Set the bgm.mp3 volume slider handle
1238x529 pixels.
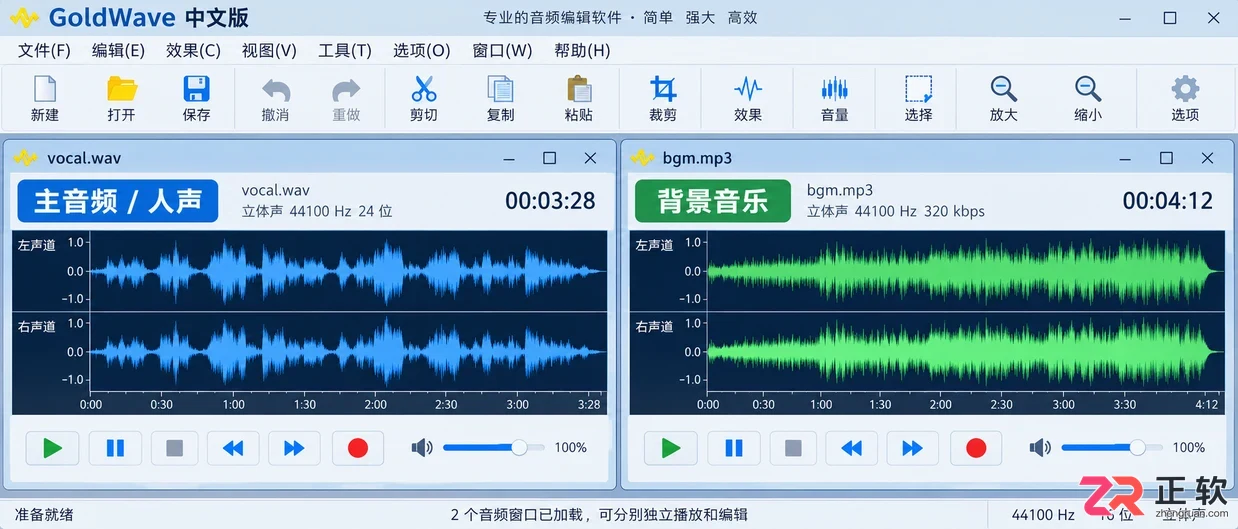(x=1137, y=448)
